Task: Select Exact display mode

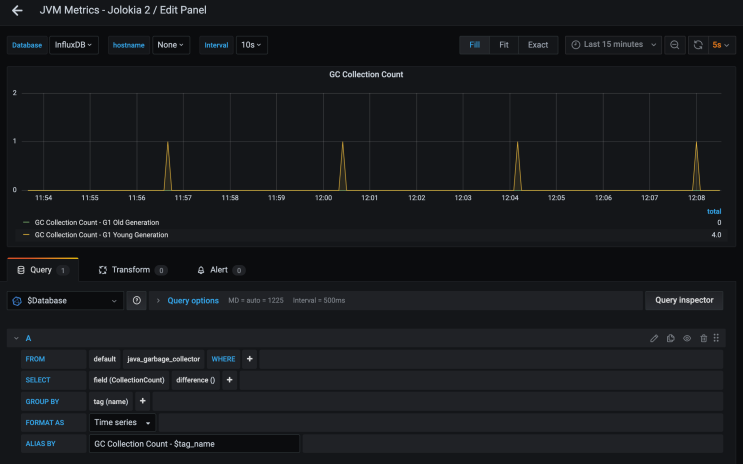Action: coord(538,45)
